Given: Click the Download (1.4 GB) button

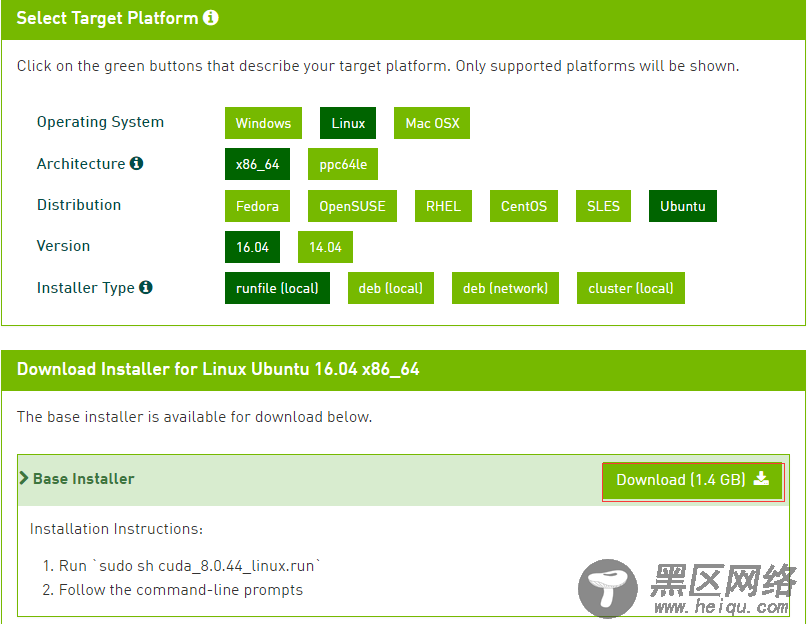Looking at the screenshot, I should click(693, 481).
